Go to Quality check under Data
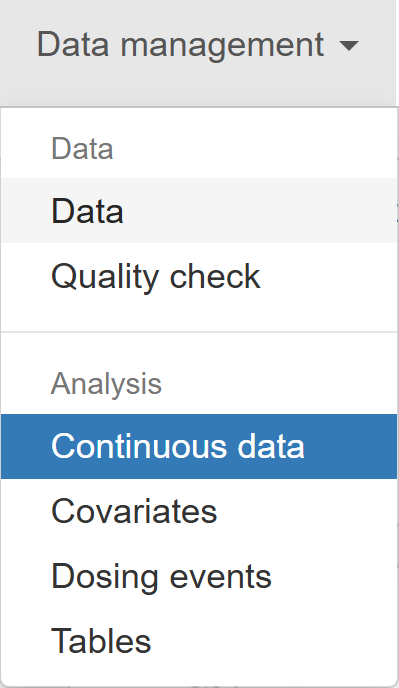Viewport: 399px width, 688px height. [x=199, y=276]
